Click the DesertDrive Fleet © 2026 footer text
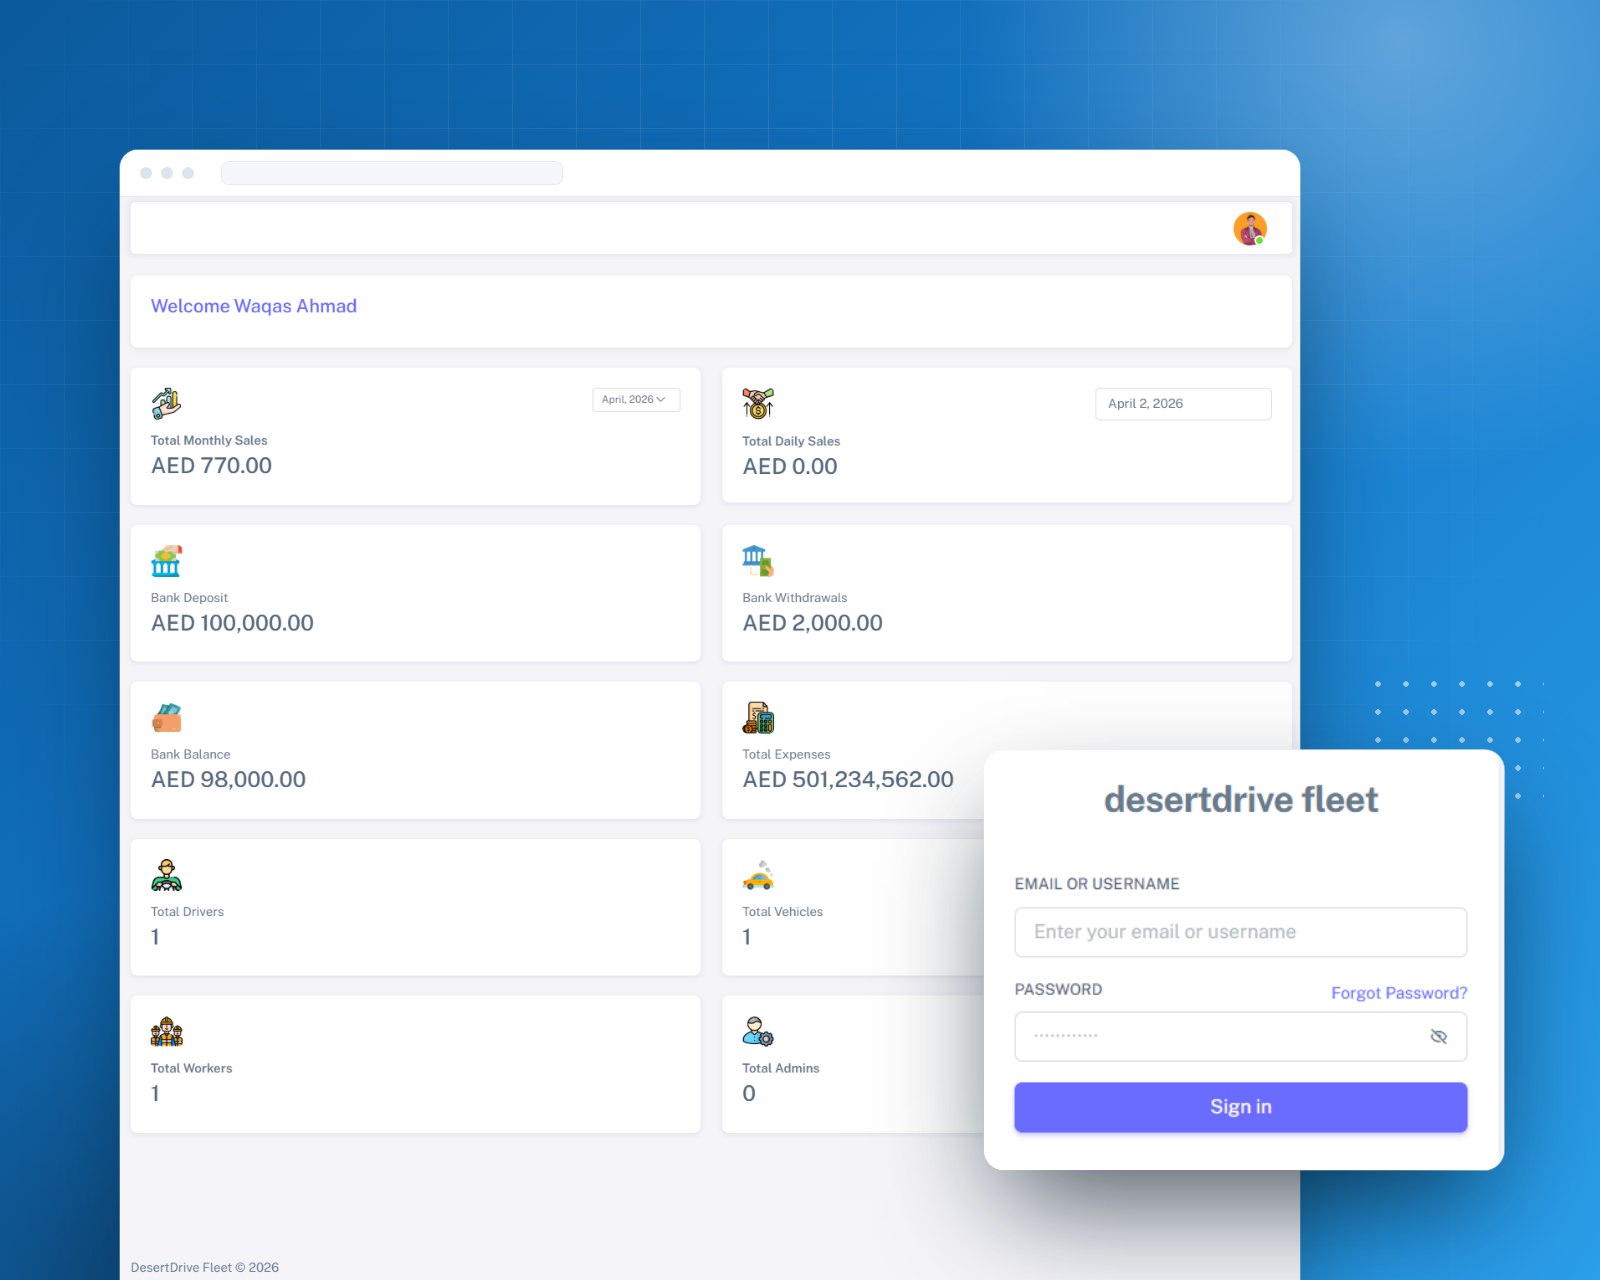Viewport: 1600px width, 1280px height. pos(205,1267)
